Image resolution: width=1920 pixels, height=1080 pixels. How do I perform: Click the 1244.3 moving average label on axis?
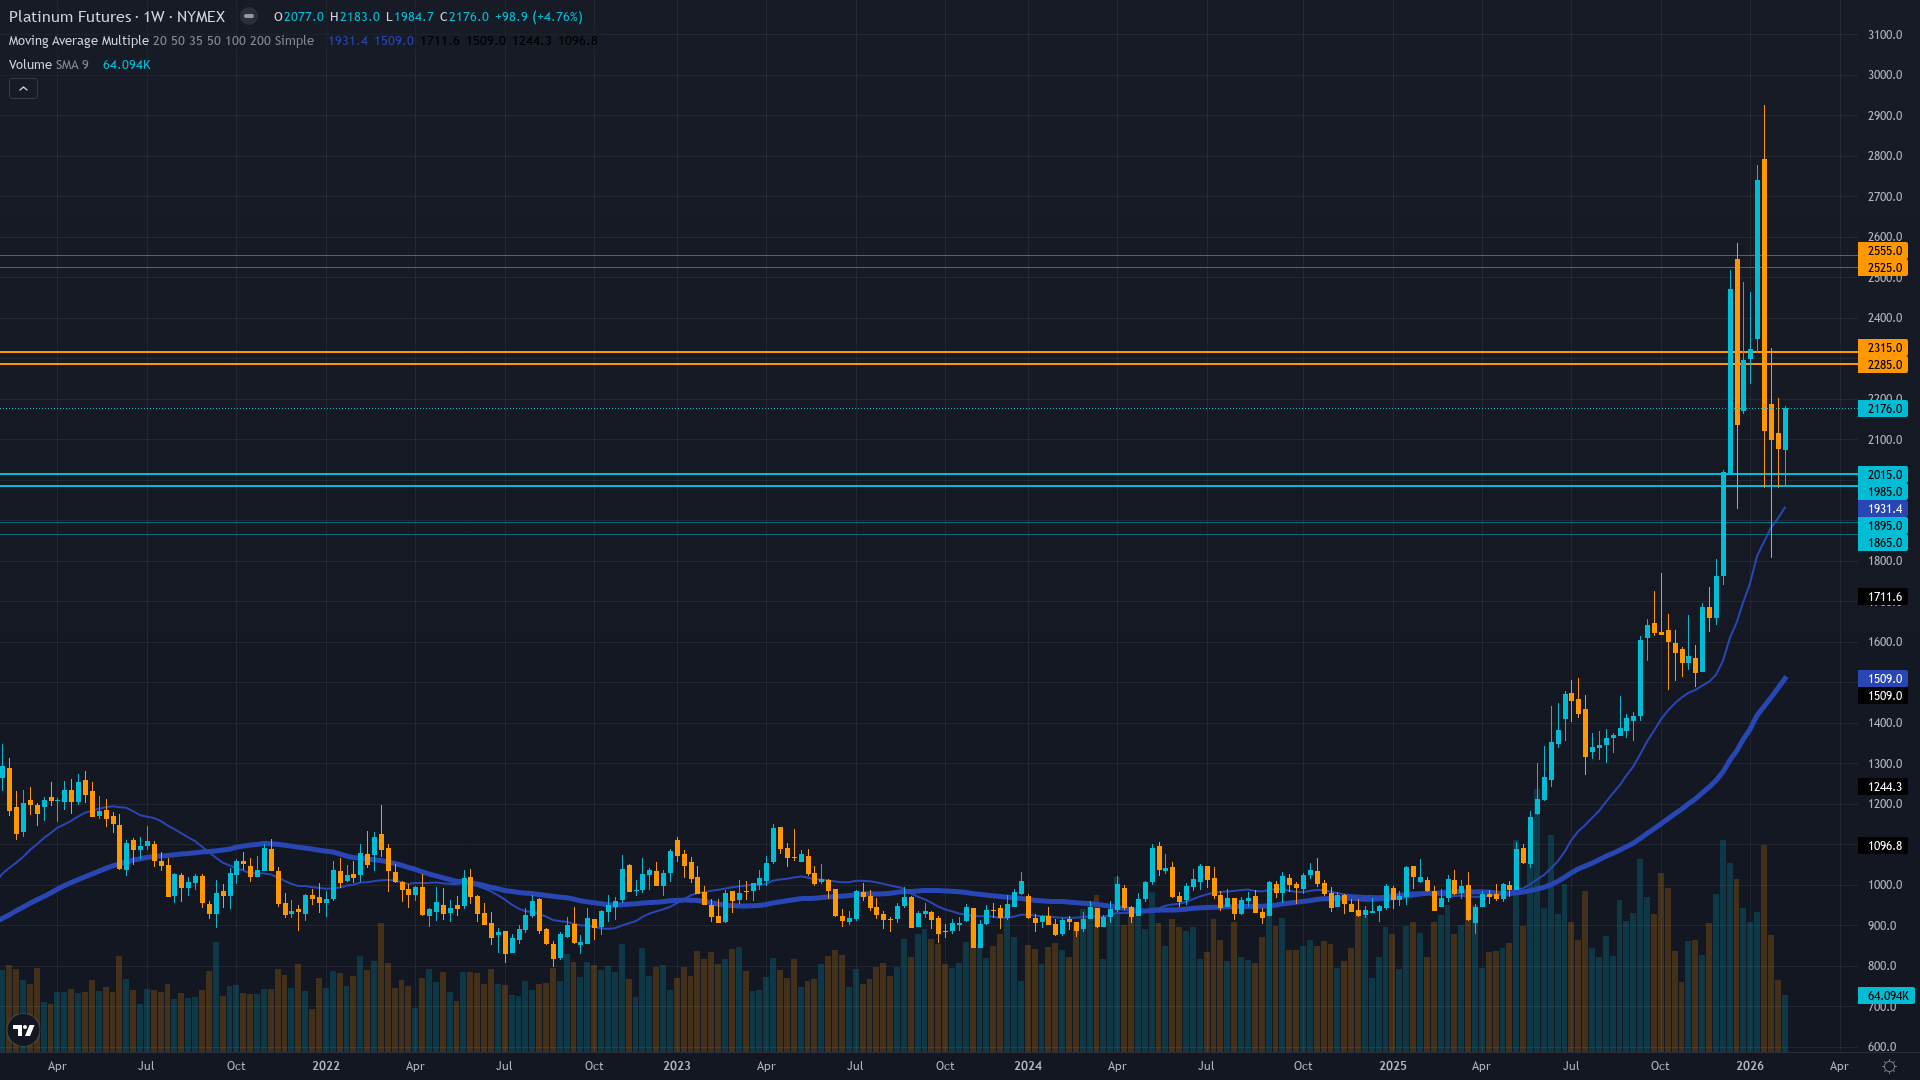pos(1883,787)
